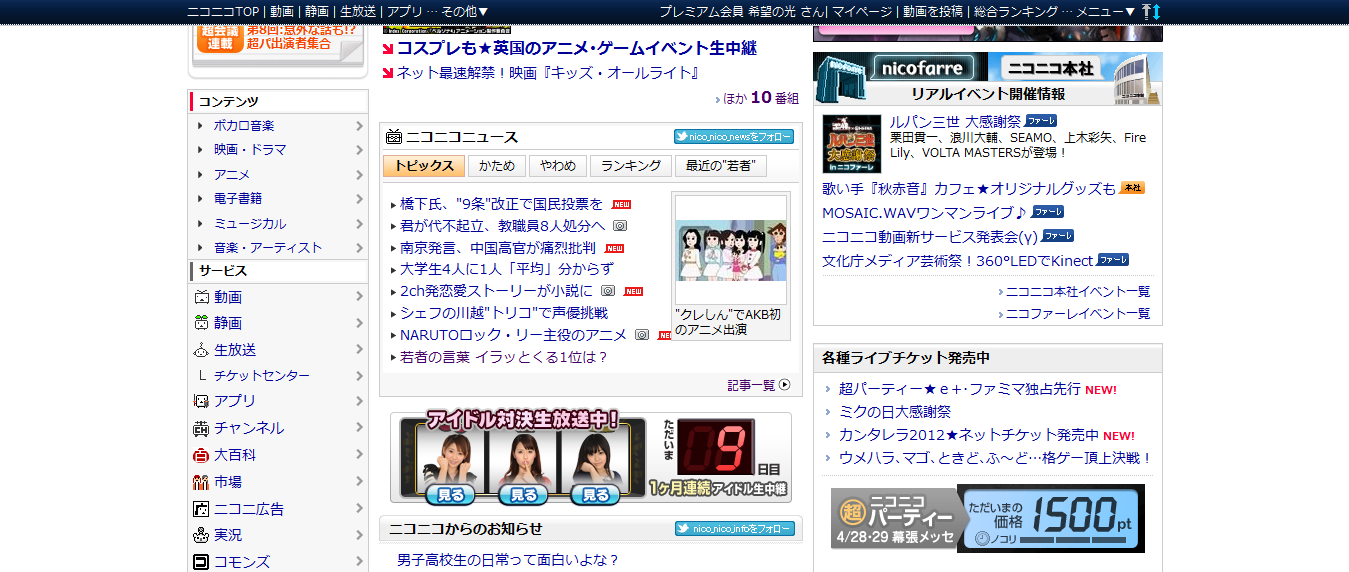
Task: Open the 市場 market icon
Action: pos(201,482)
